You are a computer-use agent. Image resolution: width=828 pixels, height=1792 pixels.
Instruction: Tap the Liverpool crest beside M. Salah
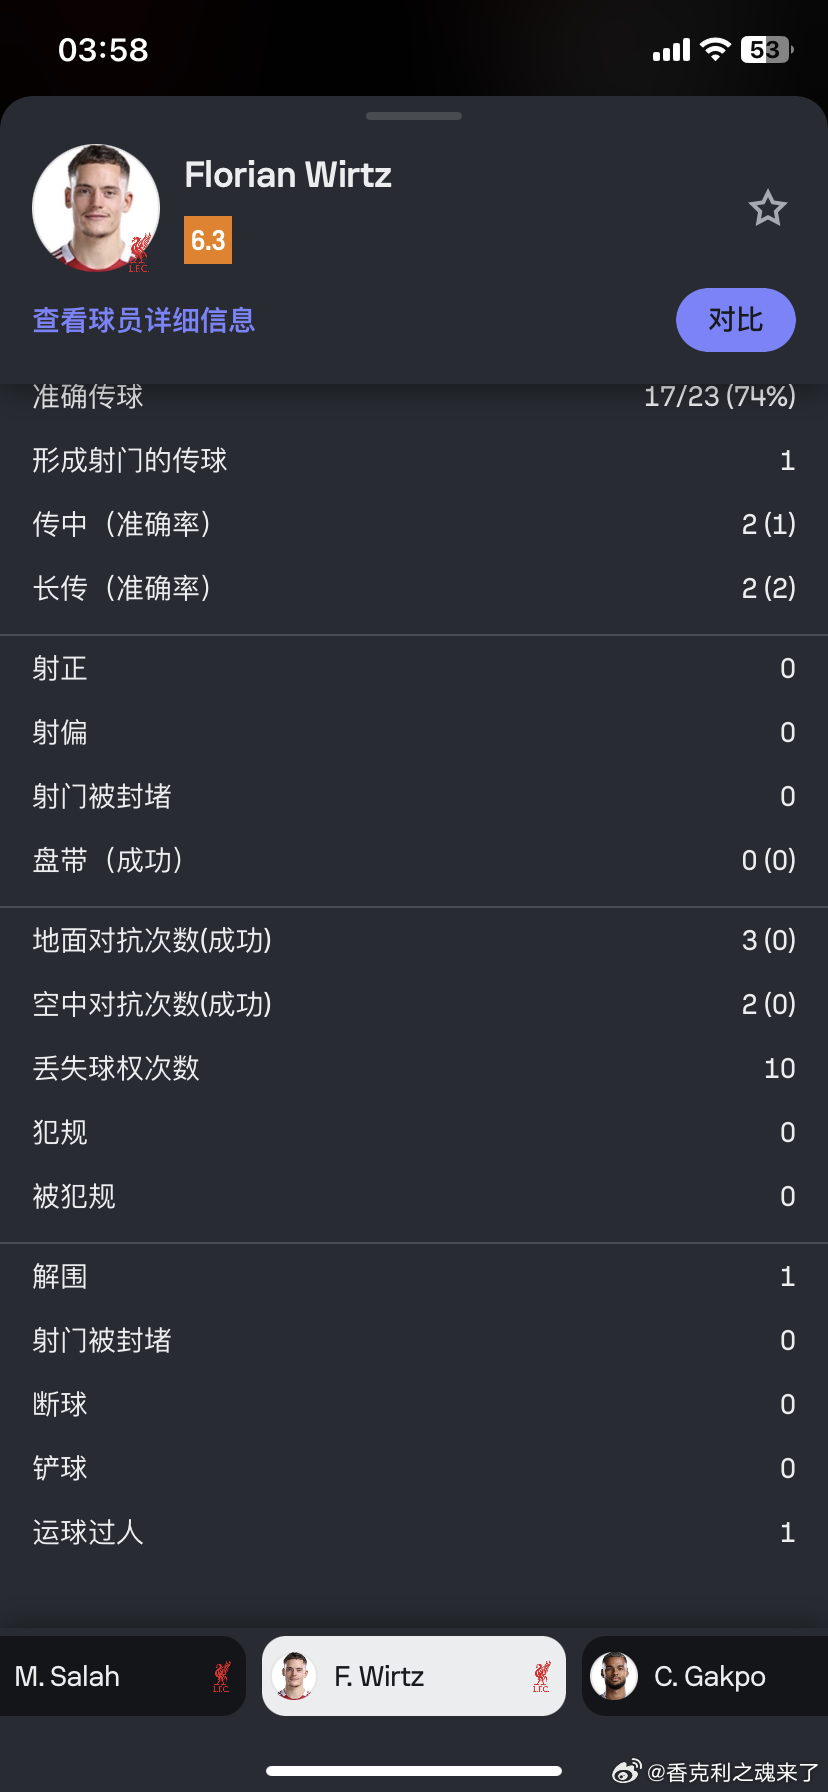[221, 1676]
